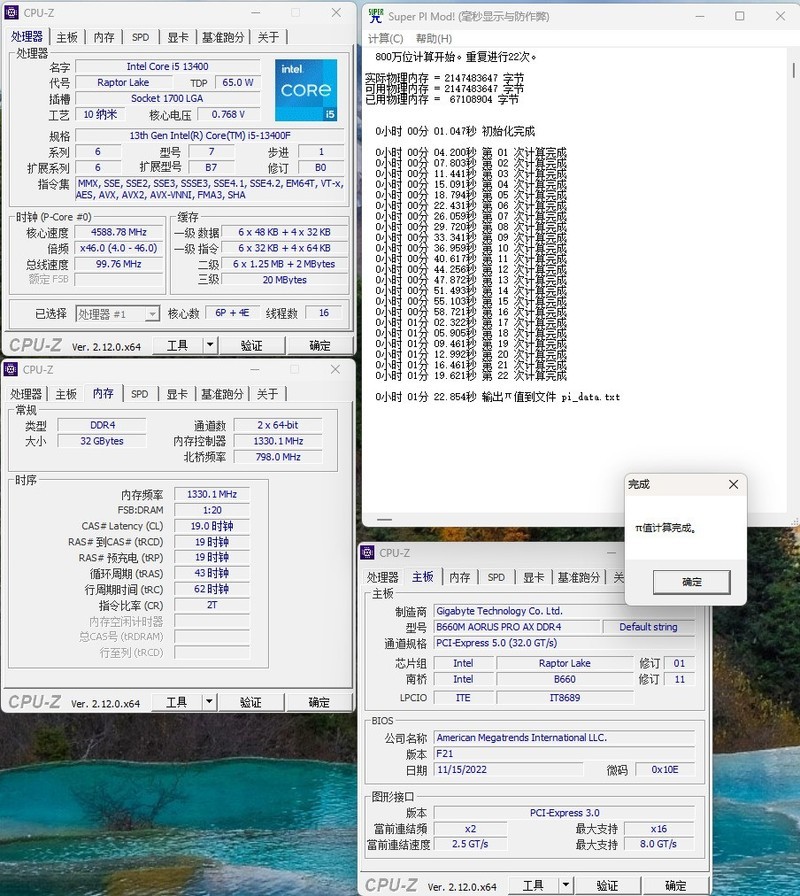This screenshot has height=896, width=800.
Task: Click the specification field 13th Gen Intel Core i5-13400F
Action: point(210,135)
